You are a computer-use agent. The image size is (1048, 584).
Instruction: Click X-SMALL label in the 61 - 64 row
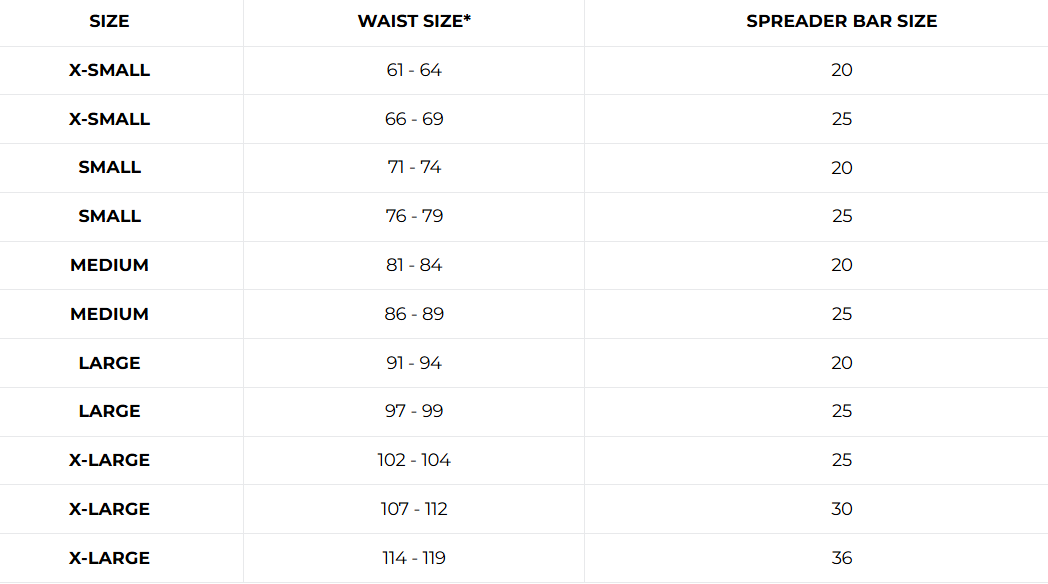click(x=109, y=70)
